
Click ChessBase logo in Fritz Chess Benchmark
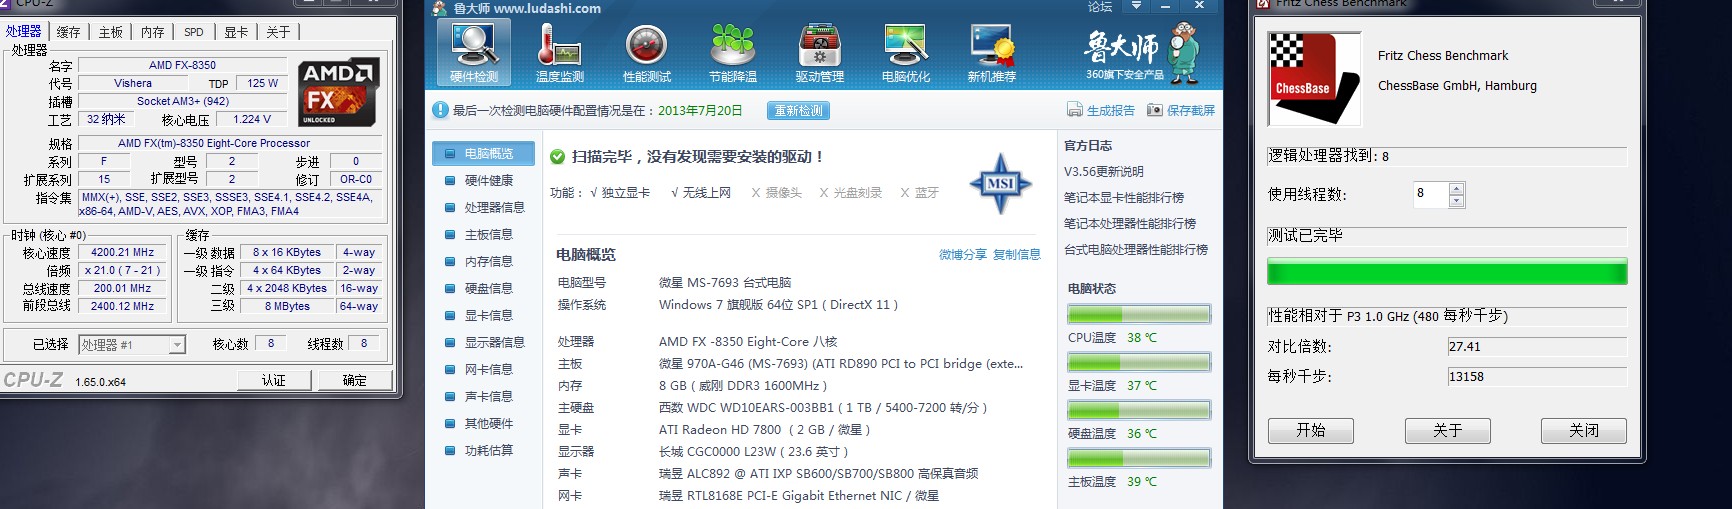click(1314, 79)
